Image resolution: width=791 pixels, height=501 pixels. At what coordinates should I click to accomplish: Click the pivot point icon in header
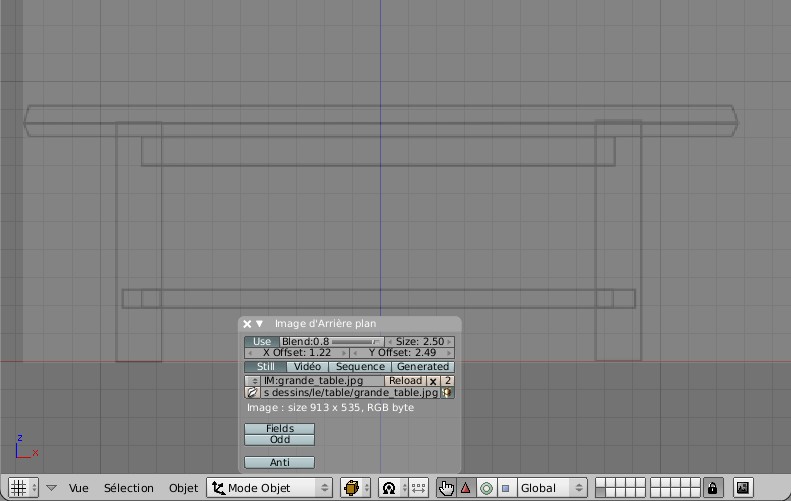[x=389, y=488]
